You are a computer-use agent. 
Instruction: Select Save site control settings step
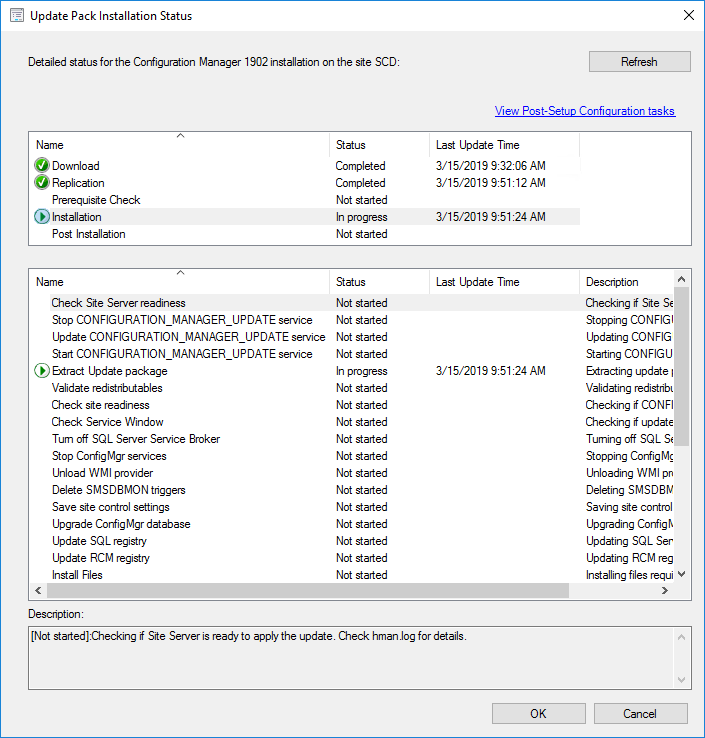point(352,507)
